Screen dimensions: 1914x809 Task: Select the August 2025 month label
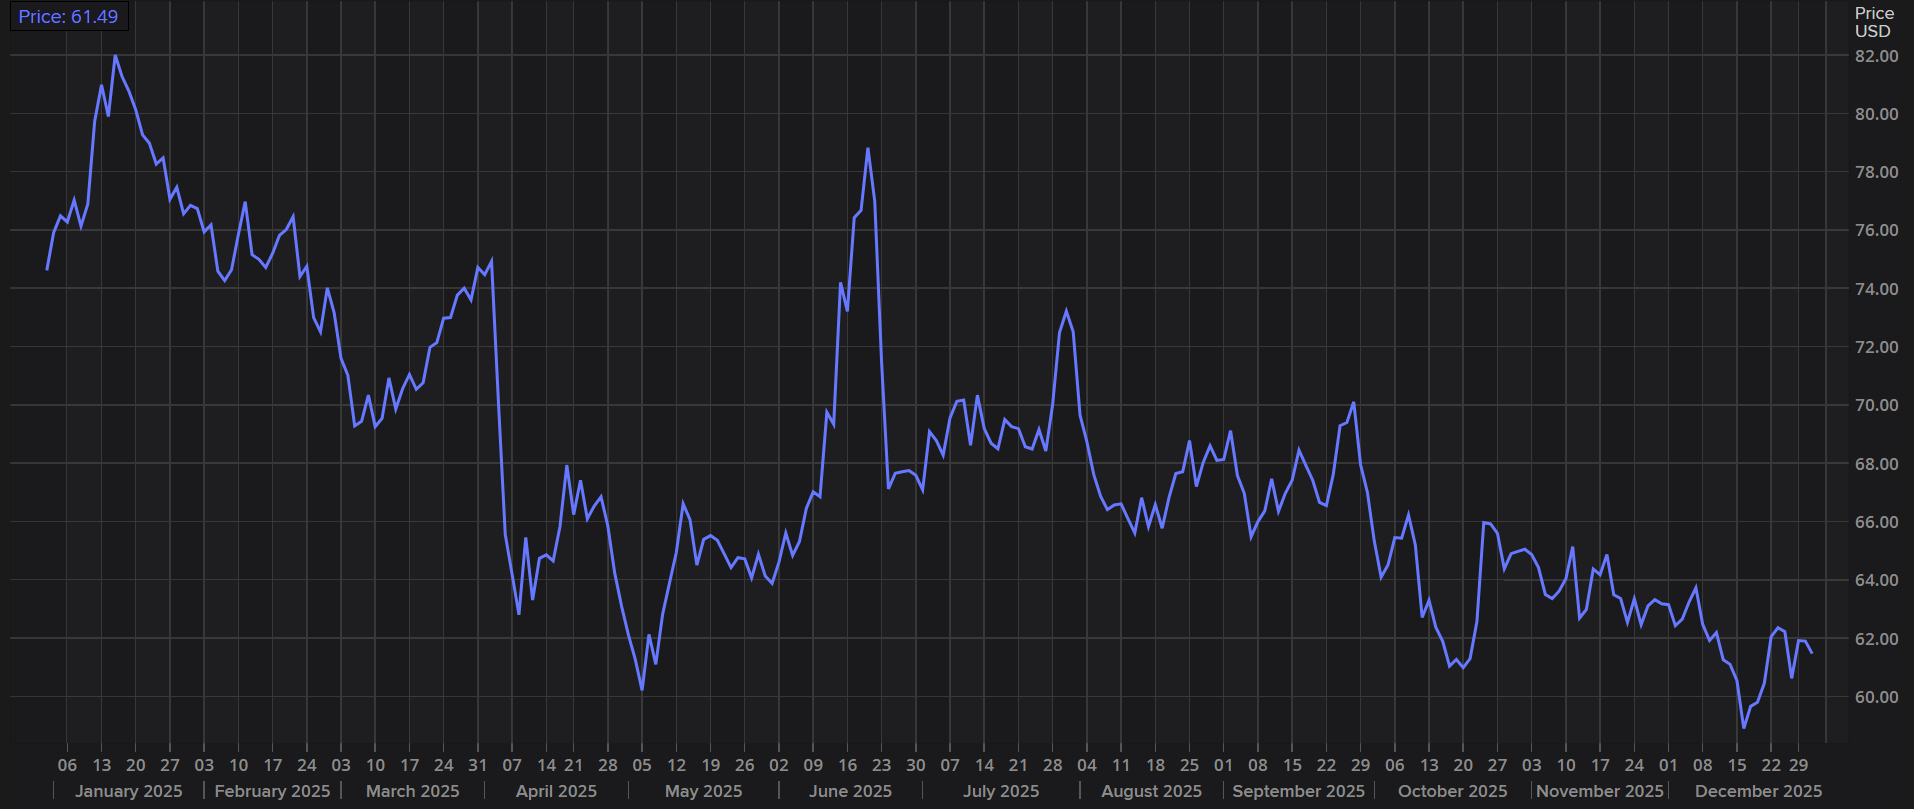coord(1151,791)
